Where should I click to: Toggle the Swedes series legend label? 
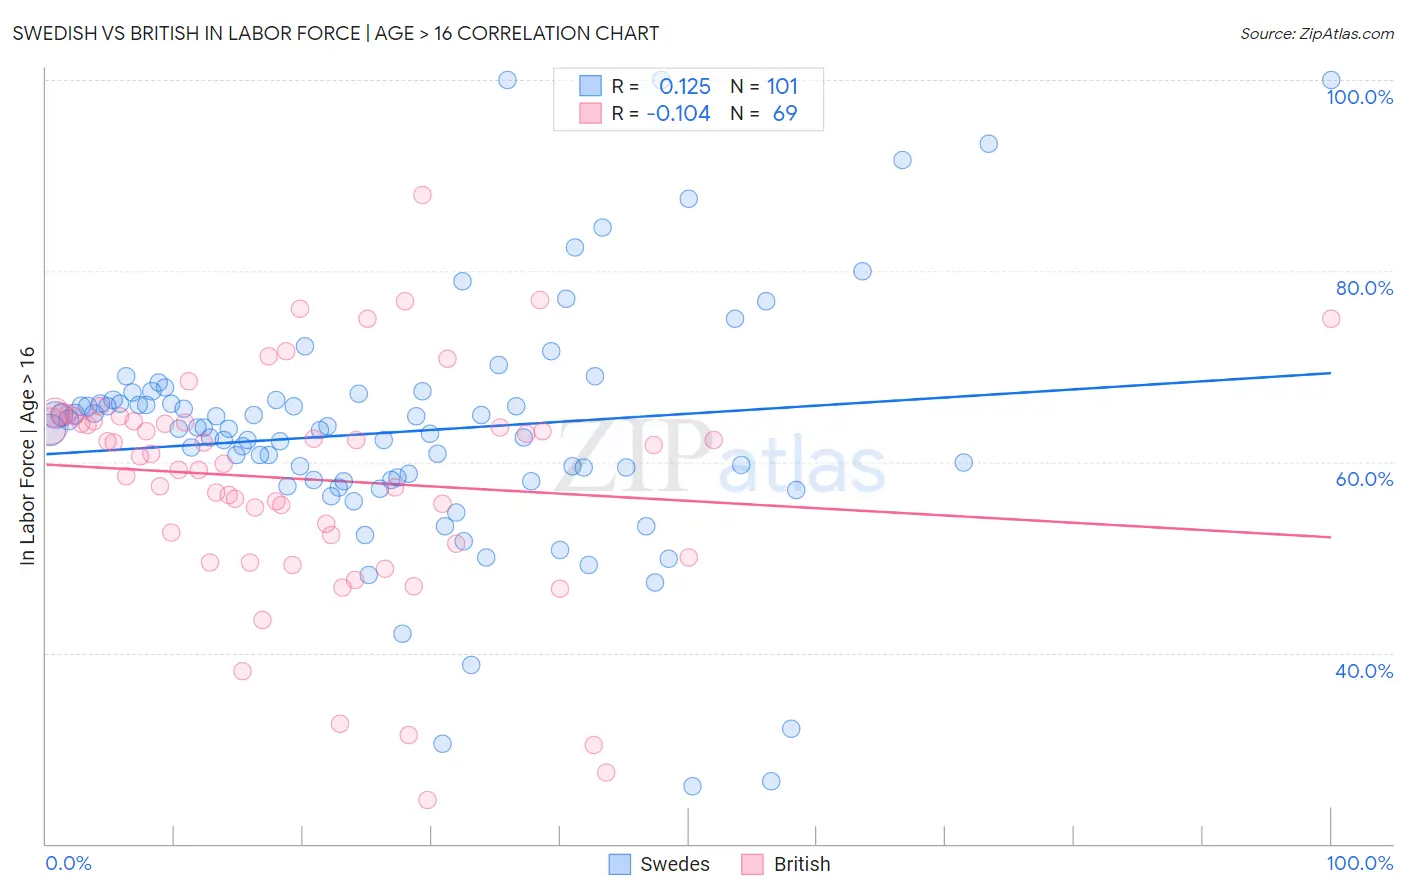pos(675,864)
